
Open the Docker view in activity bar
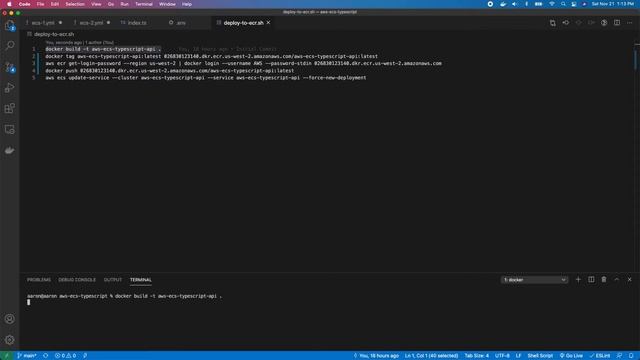point(9,150)
